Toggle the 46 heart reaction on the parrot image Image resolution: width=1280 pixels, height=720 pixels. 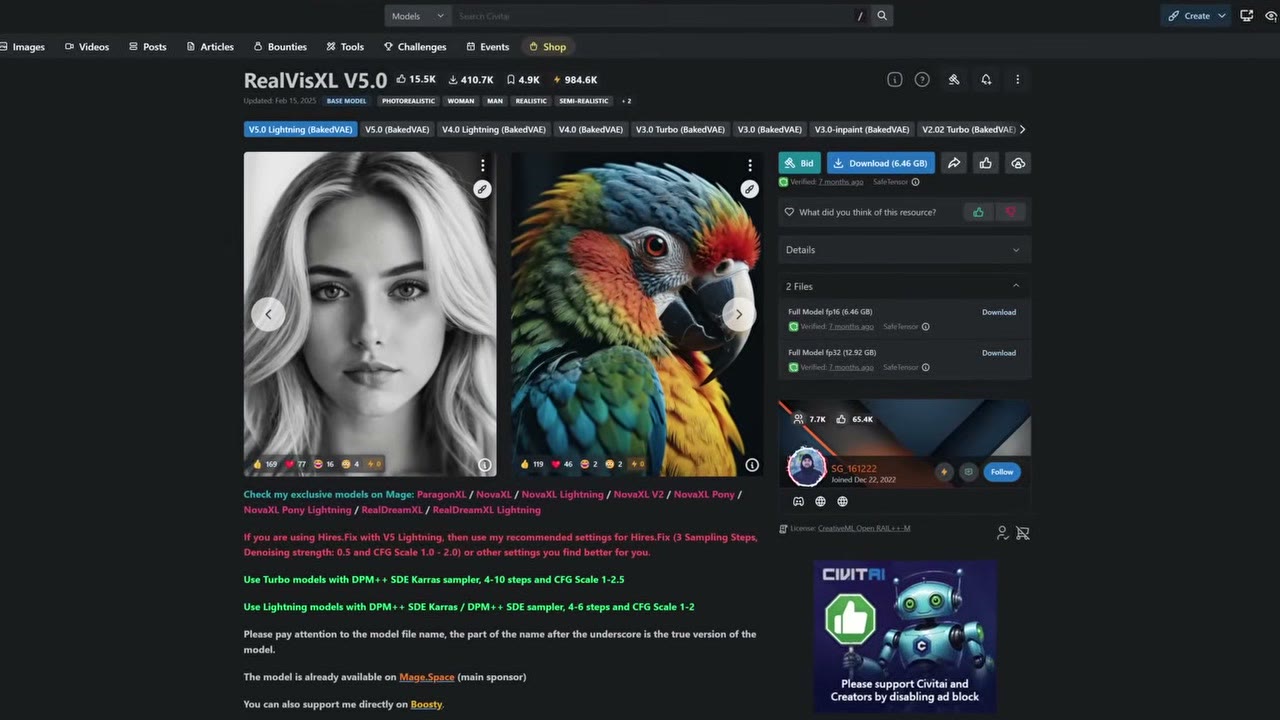[563, 464]
